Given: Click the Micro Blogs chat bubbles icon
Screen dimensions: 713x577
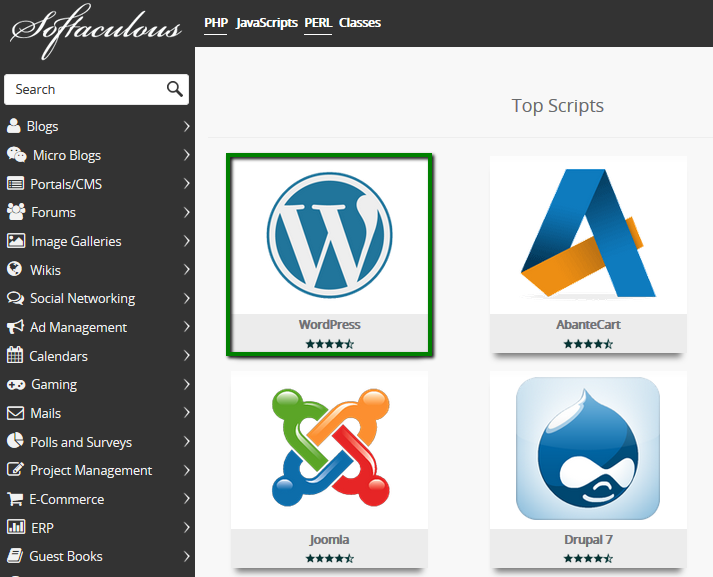Looking at the screenshot, I should click(17, 155).
